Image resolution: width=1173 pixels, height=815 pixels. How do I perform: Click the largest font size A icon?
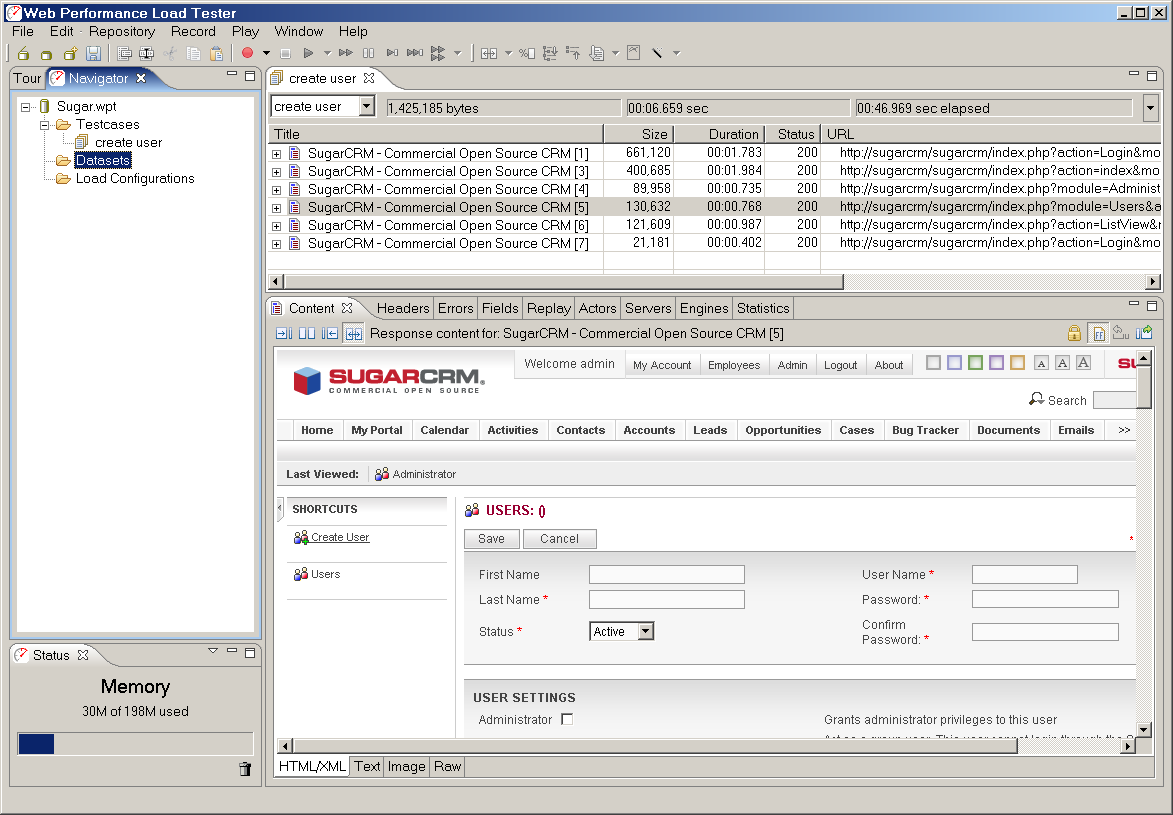pyautogui.click(x=1083, y=363)
